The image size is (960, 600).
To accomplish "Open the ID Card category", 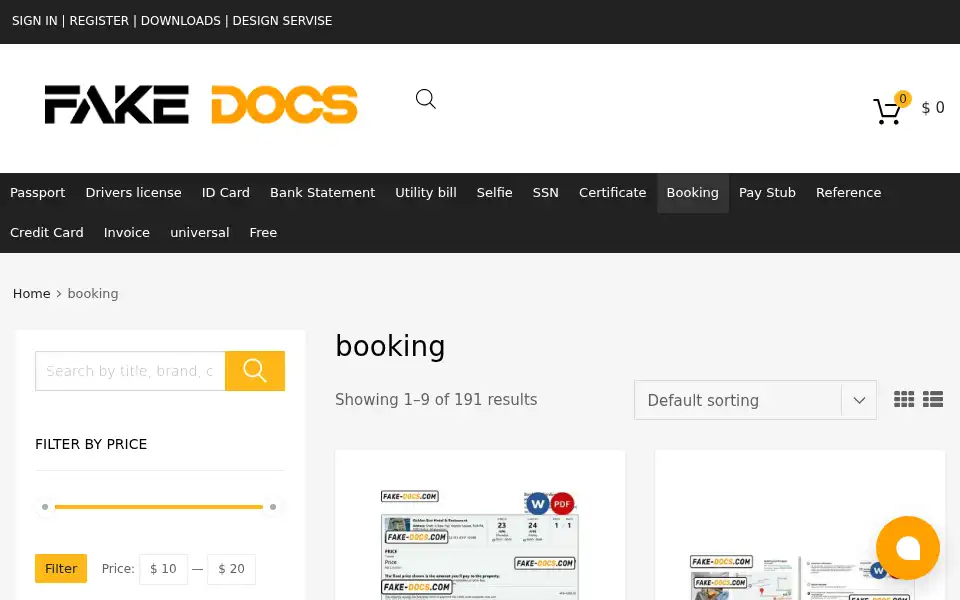I will [x=226, y=192].
